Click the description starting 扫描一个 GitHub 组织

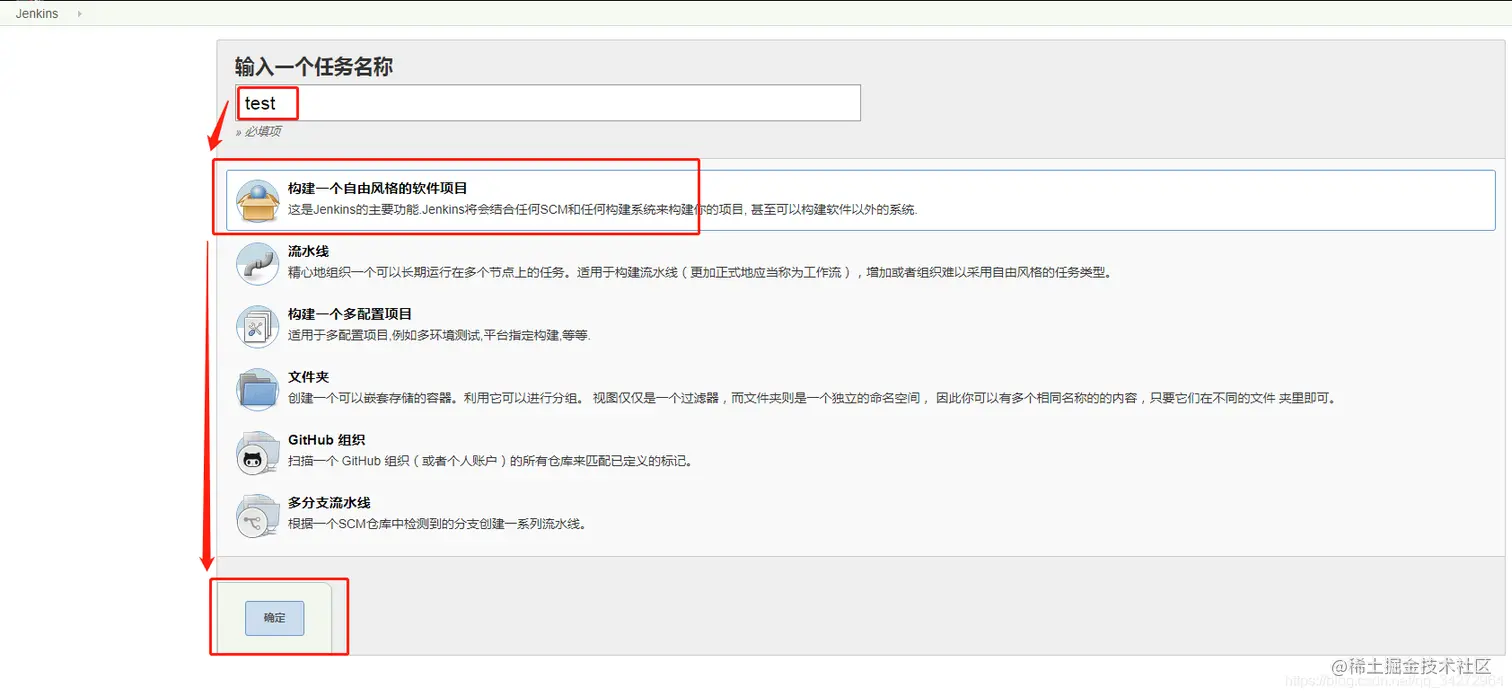[x=490, y=461]
